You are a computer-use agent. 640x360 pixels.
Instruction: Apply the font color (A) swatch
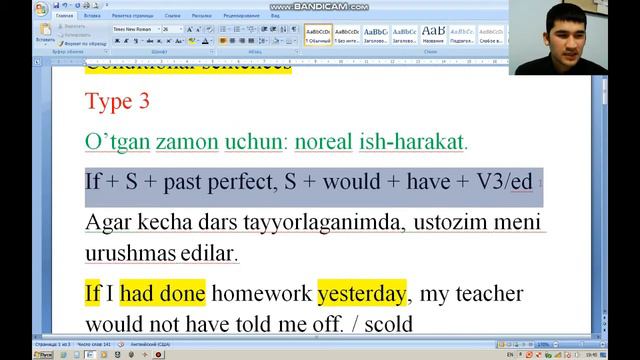coord(205,41)
